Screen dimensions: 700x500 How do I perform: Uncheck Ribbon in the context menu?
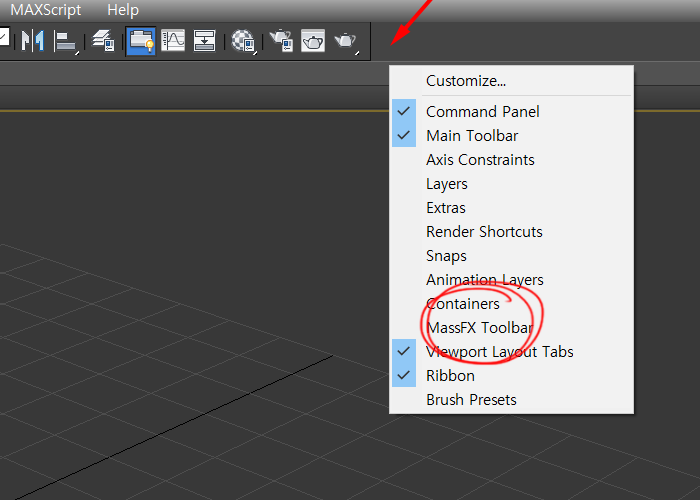click(x=512, y=375)
